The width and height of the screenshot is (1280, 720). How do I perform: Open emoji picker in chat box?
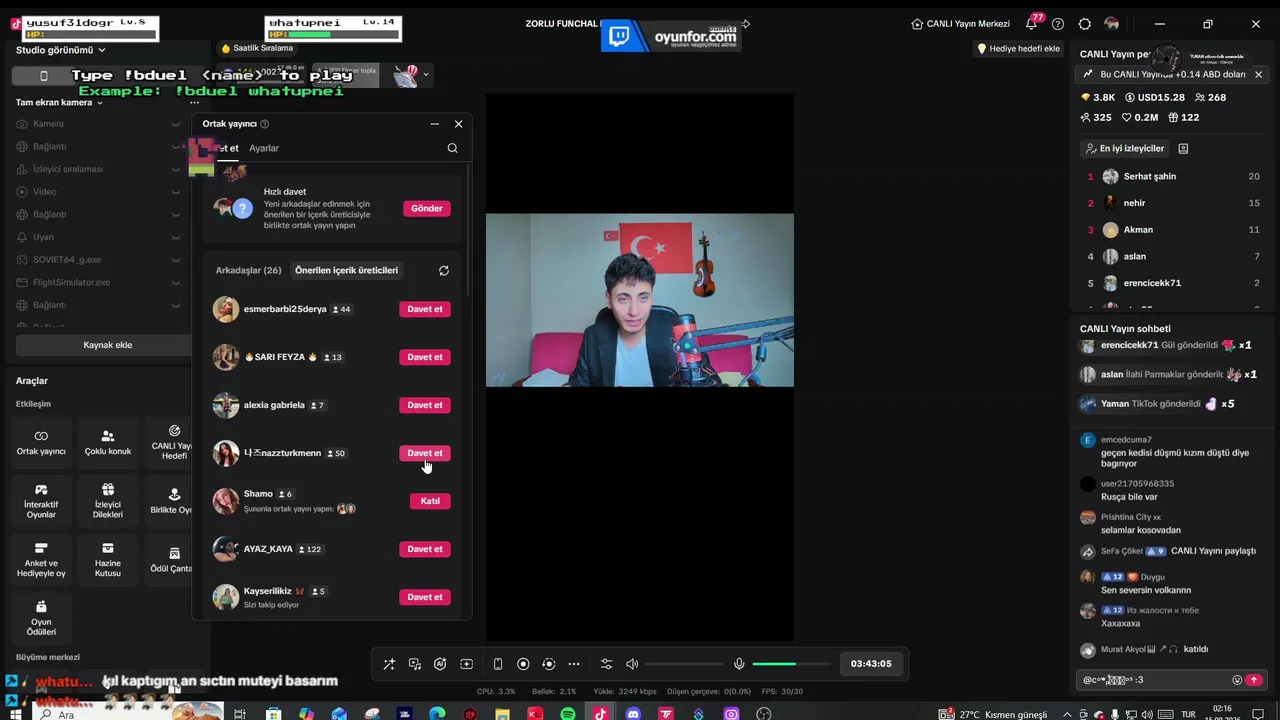click(x=1237, y=680)
